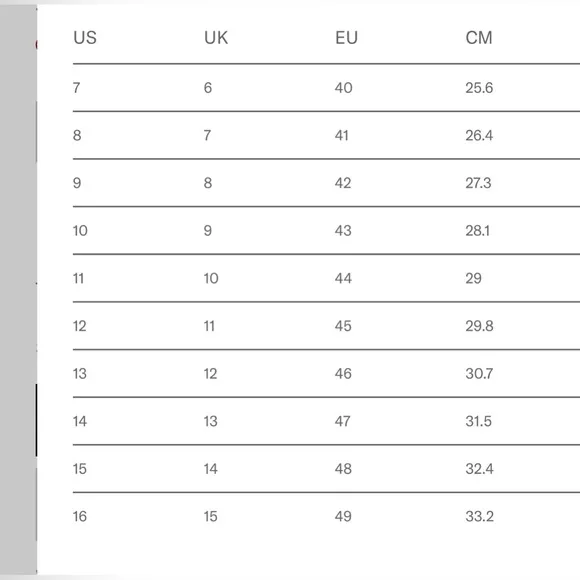Image resolution: width=580 pixels, height=580 pixels.
Task: Select US size 16 cell
Action: pyautogui.click(x=80, y=517)
